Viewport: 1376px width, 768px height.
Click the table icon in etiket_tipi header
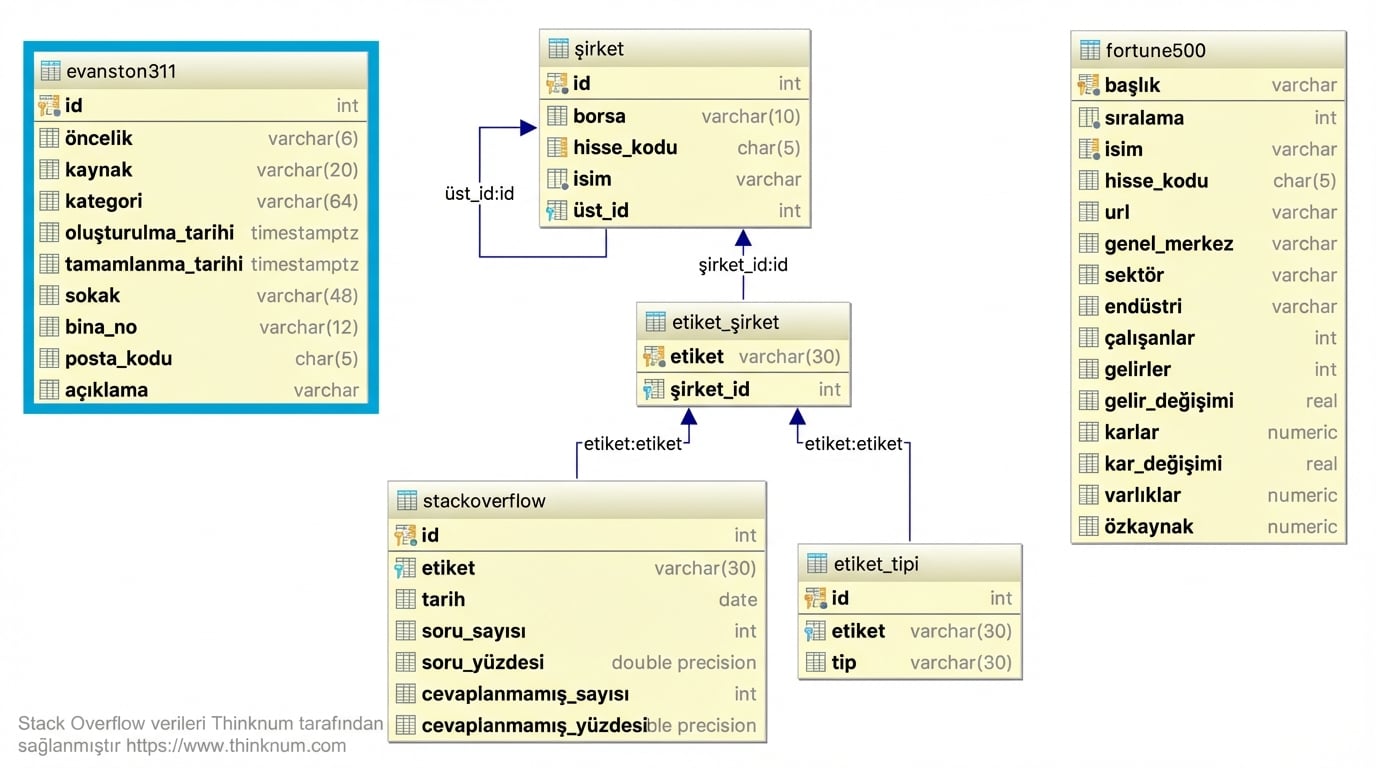point(817,564)
